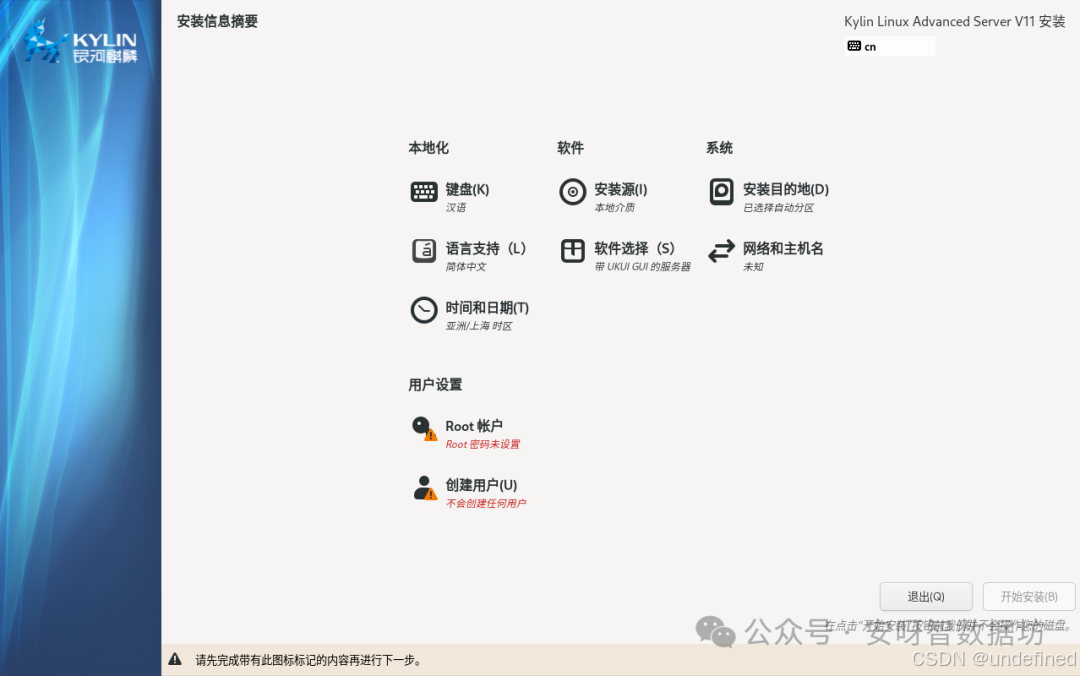1080x676 pixels.
Task: Click the '已选择自动分区' status text
Action: click(778, 207)
